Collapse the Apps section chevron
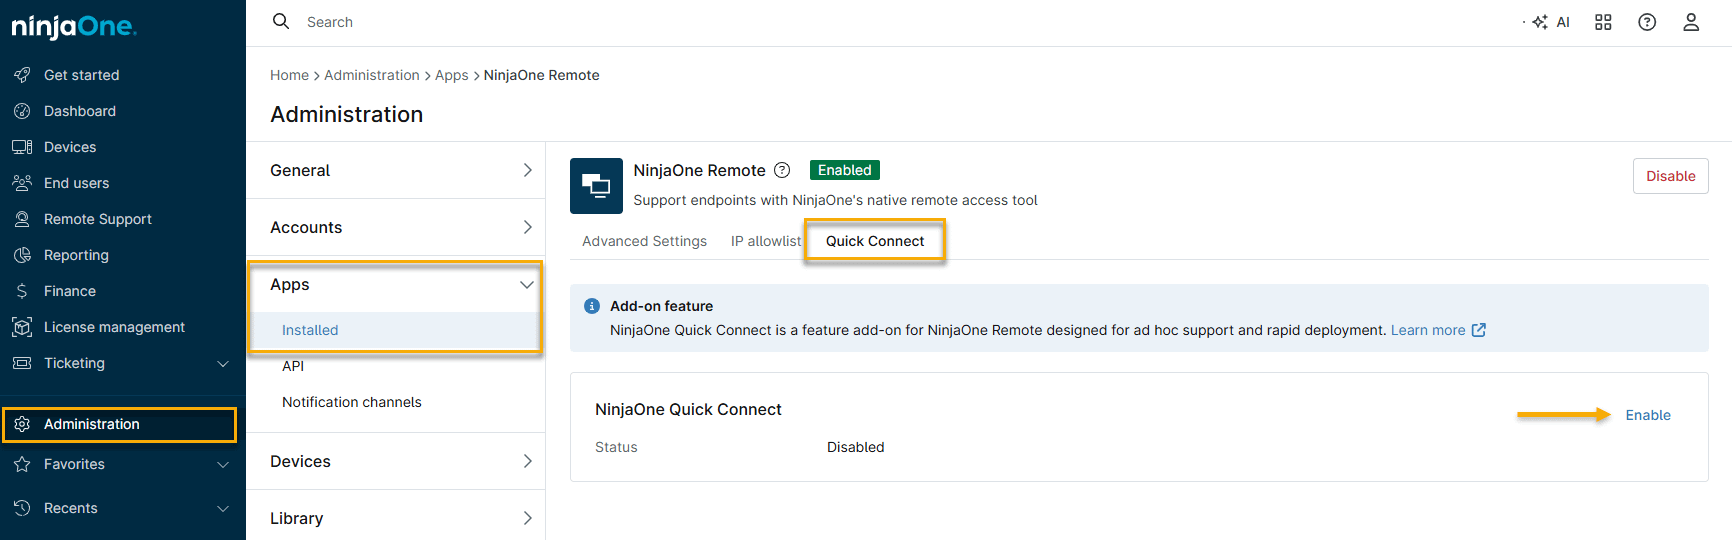The image size is (1732, 540). click(527, 285)
